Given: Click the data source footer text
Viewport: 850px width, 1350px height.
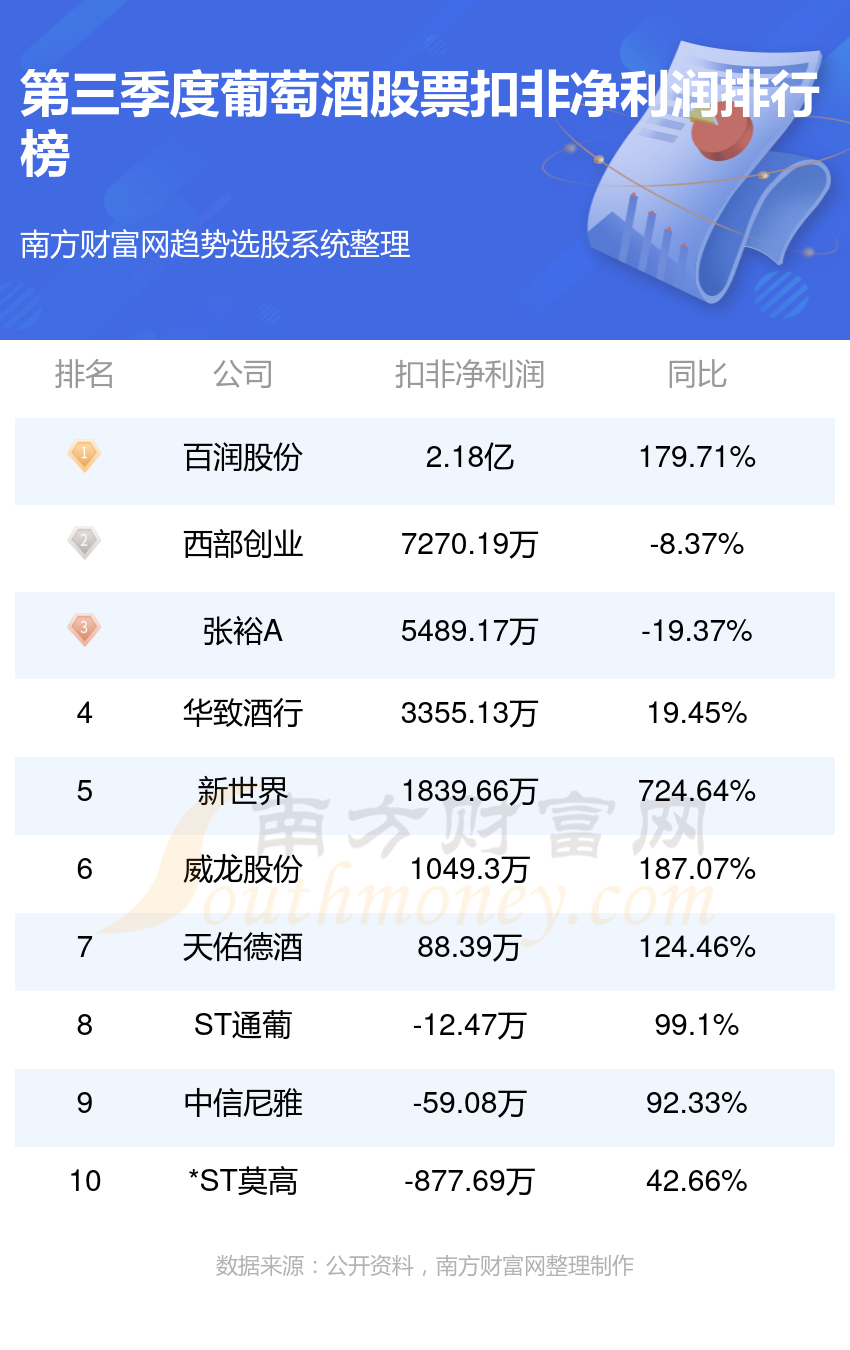Looking at the screenshot, I should click(425, 1266).
